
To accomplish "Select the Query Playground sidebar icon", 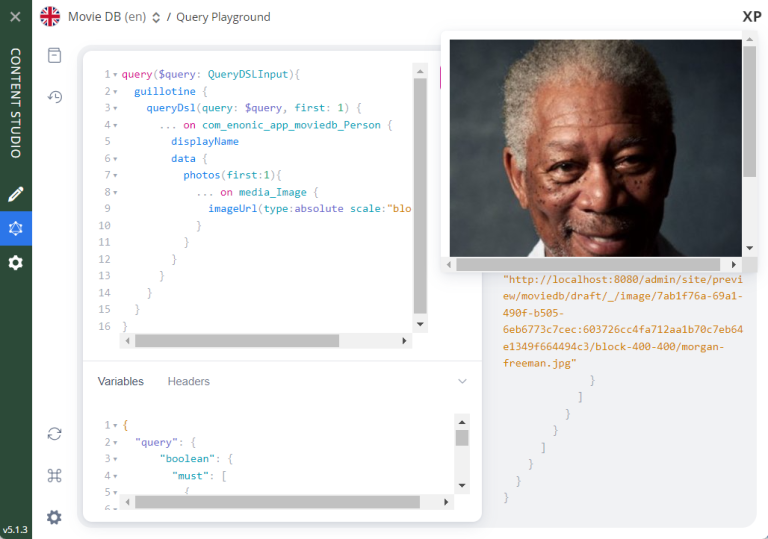I will (x=15, y=228).
